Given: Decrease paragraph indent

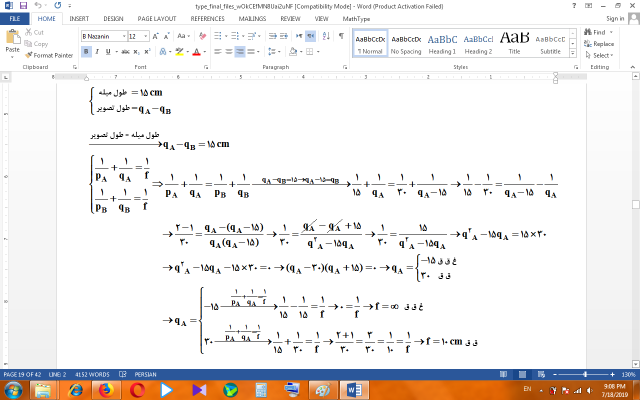Looking at the screenshot, I should [273, 36].
